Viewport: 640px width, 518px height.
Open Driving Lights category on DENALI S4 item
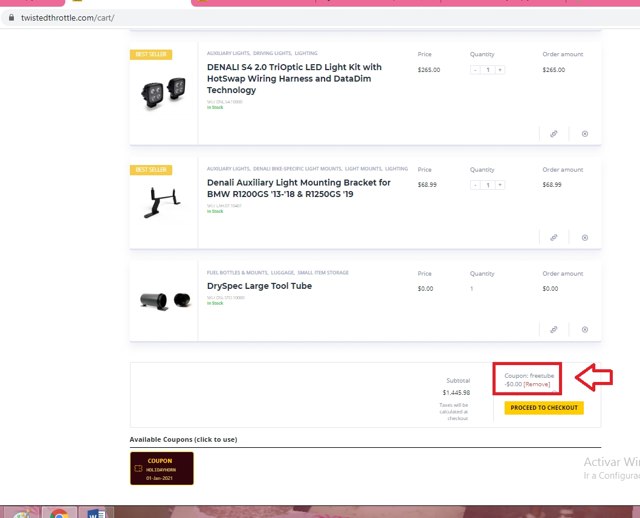[x=272, y=53]
